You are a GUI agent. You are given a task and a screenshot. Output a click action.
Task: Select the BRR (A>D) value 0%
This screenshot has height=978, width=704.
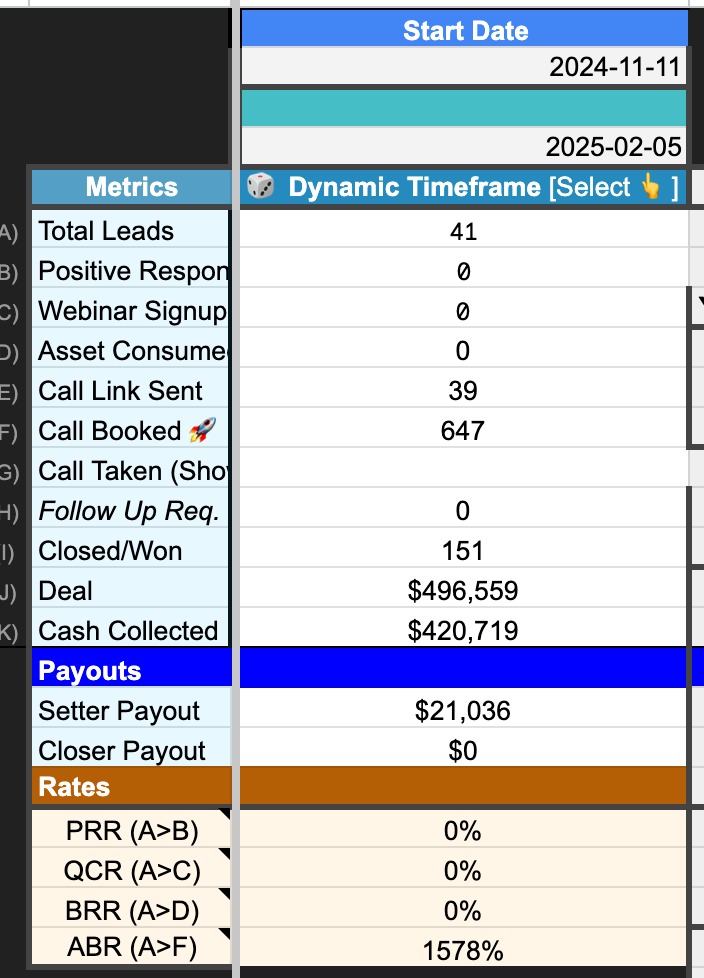click(464, 909)
